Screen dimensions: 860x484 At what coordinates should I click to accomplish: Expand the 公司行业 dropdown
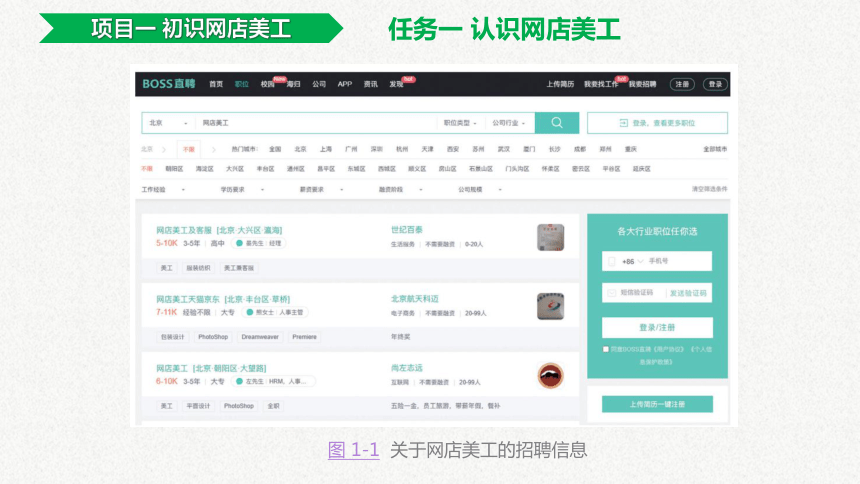click(508, 123)
